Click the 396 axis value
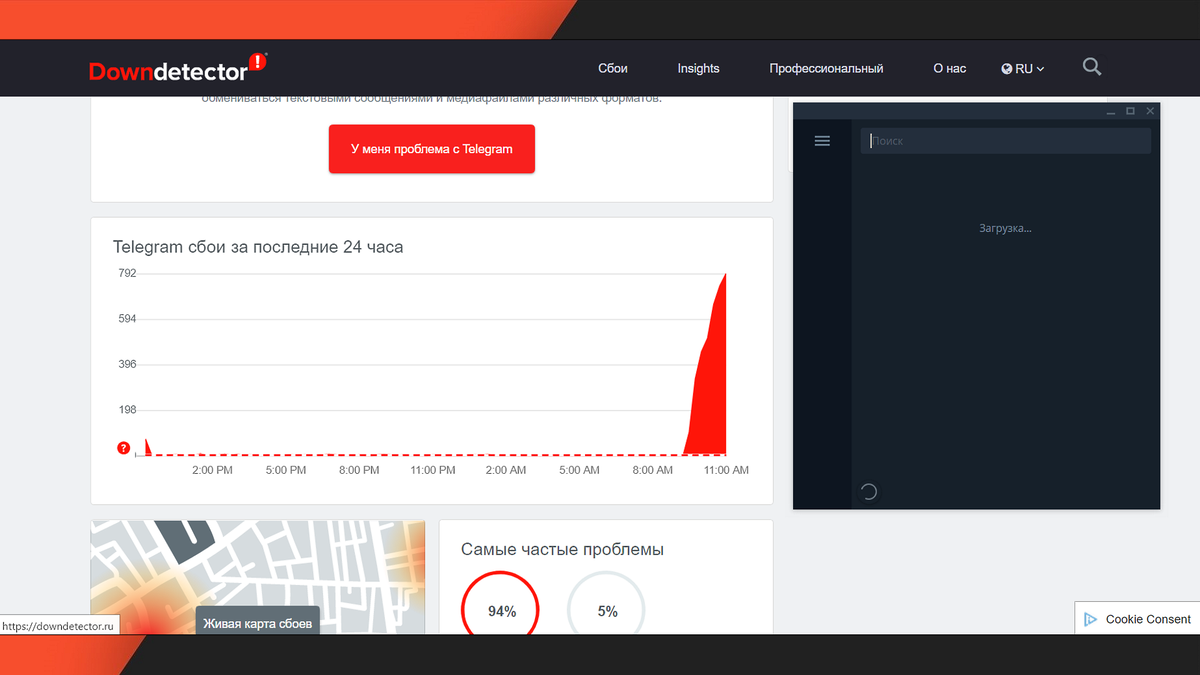This screenshot has width=1200, height=675. (127, 364)
